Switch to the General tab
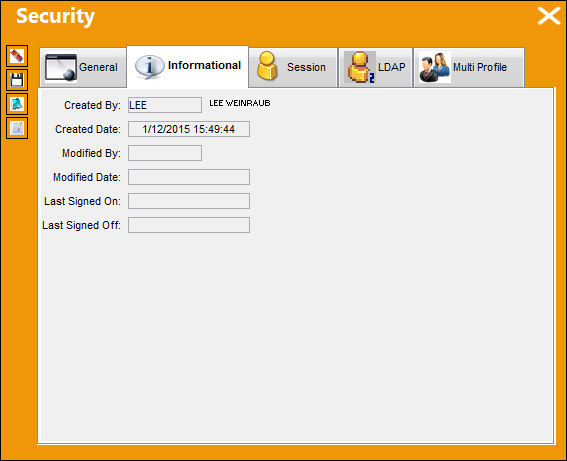The width and height of the screenshot is (567, 461). coord(83,67)
